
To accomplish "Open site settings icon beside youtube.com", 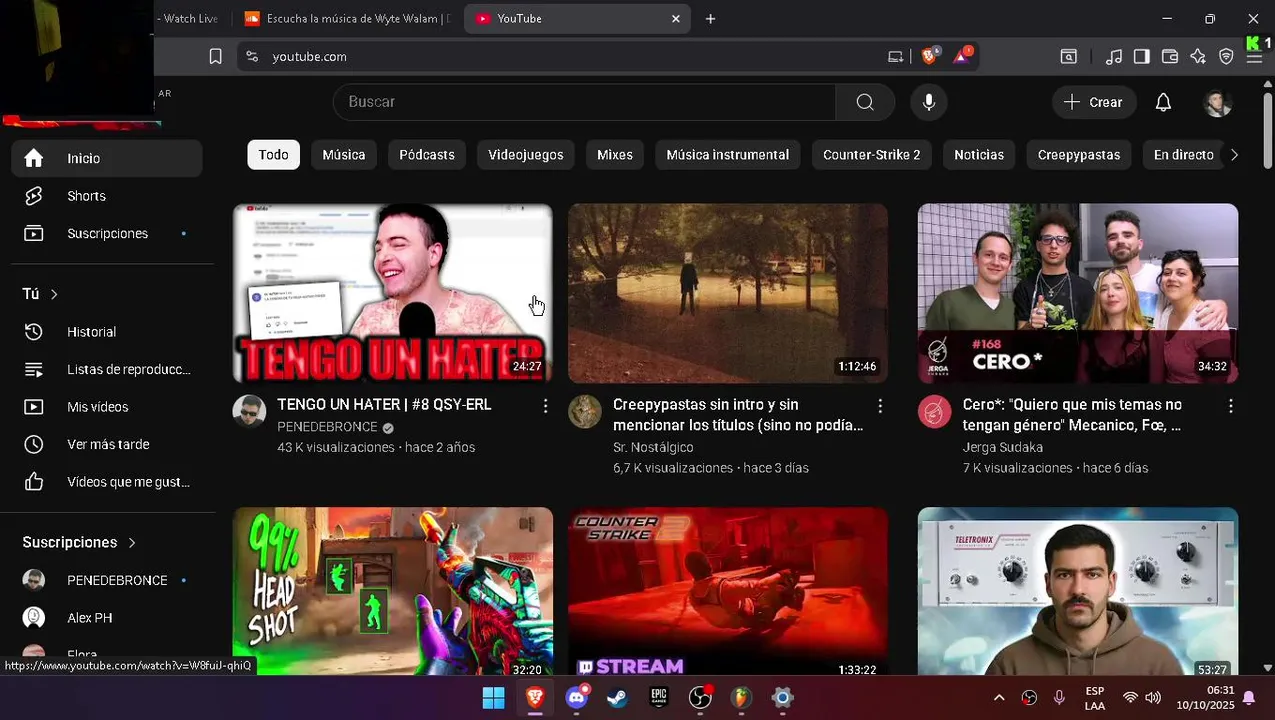I will pyautogui.click(x=252, y=57).
